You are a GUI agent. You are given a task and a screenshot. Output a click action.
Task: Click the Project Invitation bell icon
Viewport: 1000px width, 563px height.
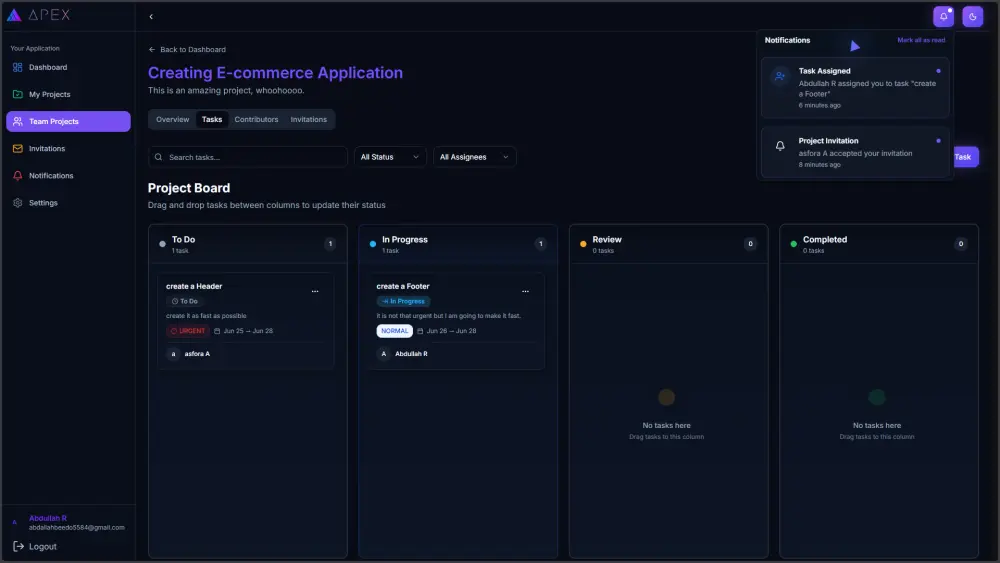[x=780, y=146]
